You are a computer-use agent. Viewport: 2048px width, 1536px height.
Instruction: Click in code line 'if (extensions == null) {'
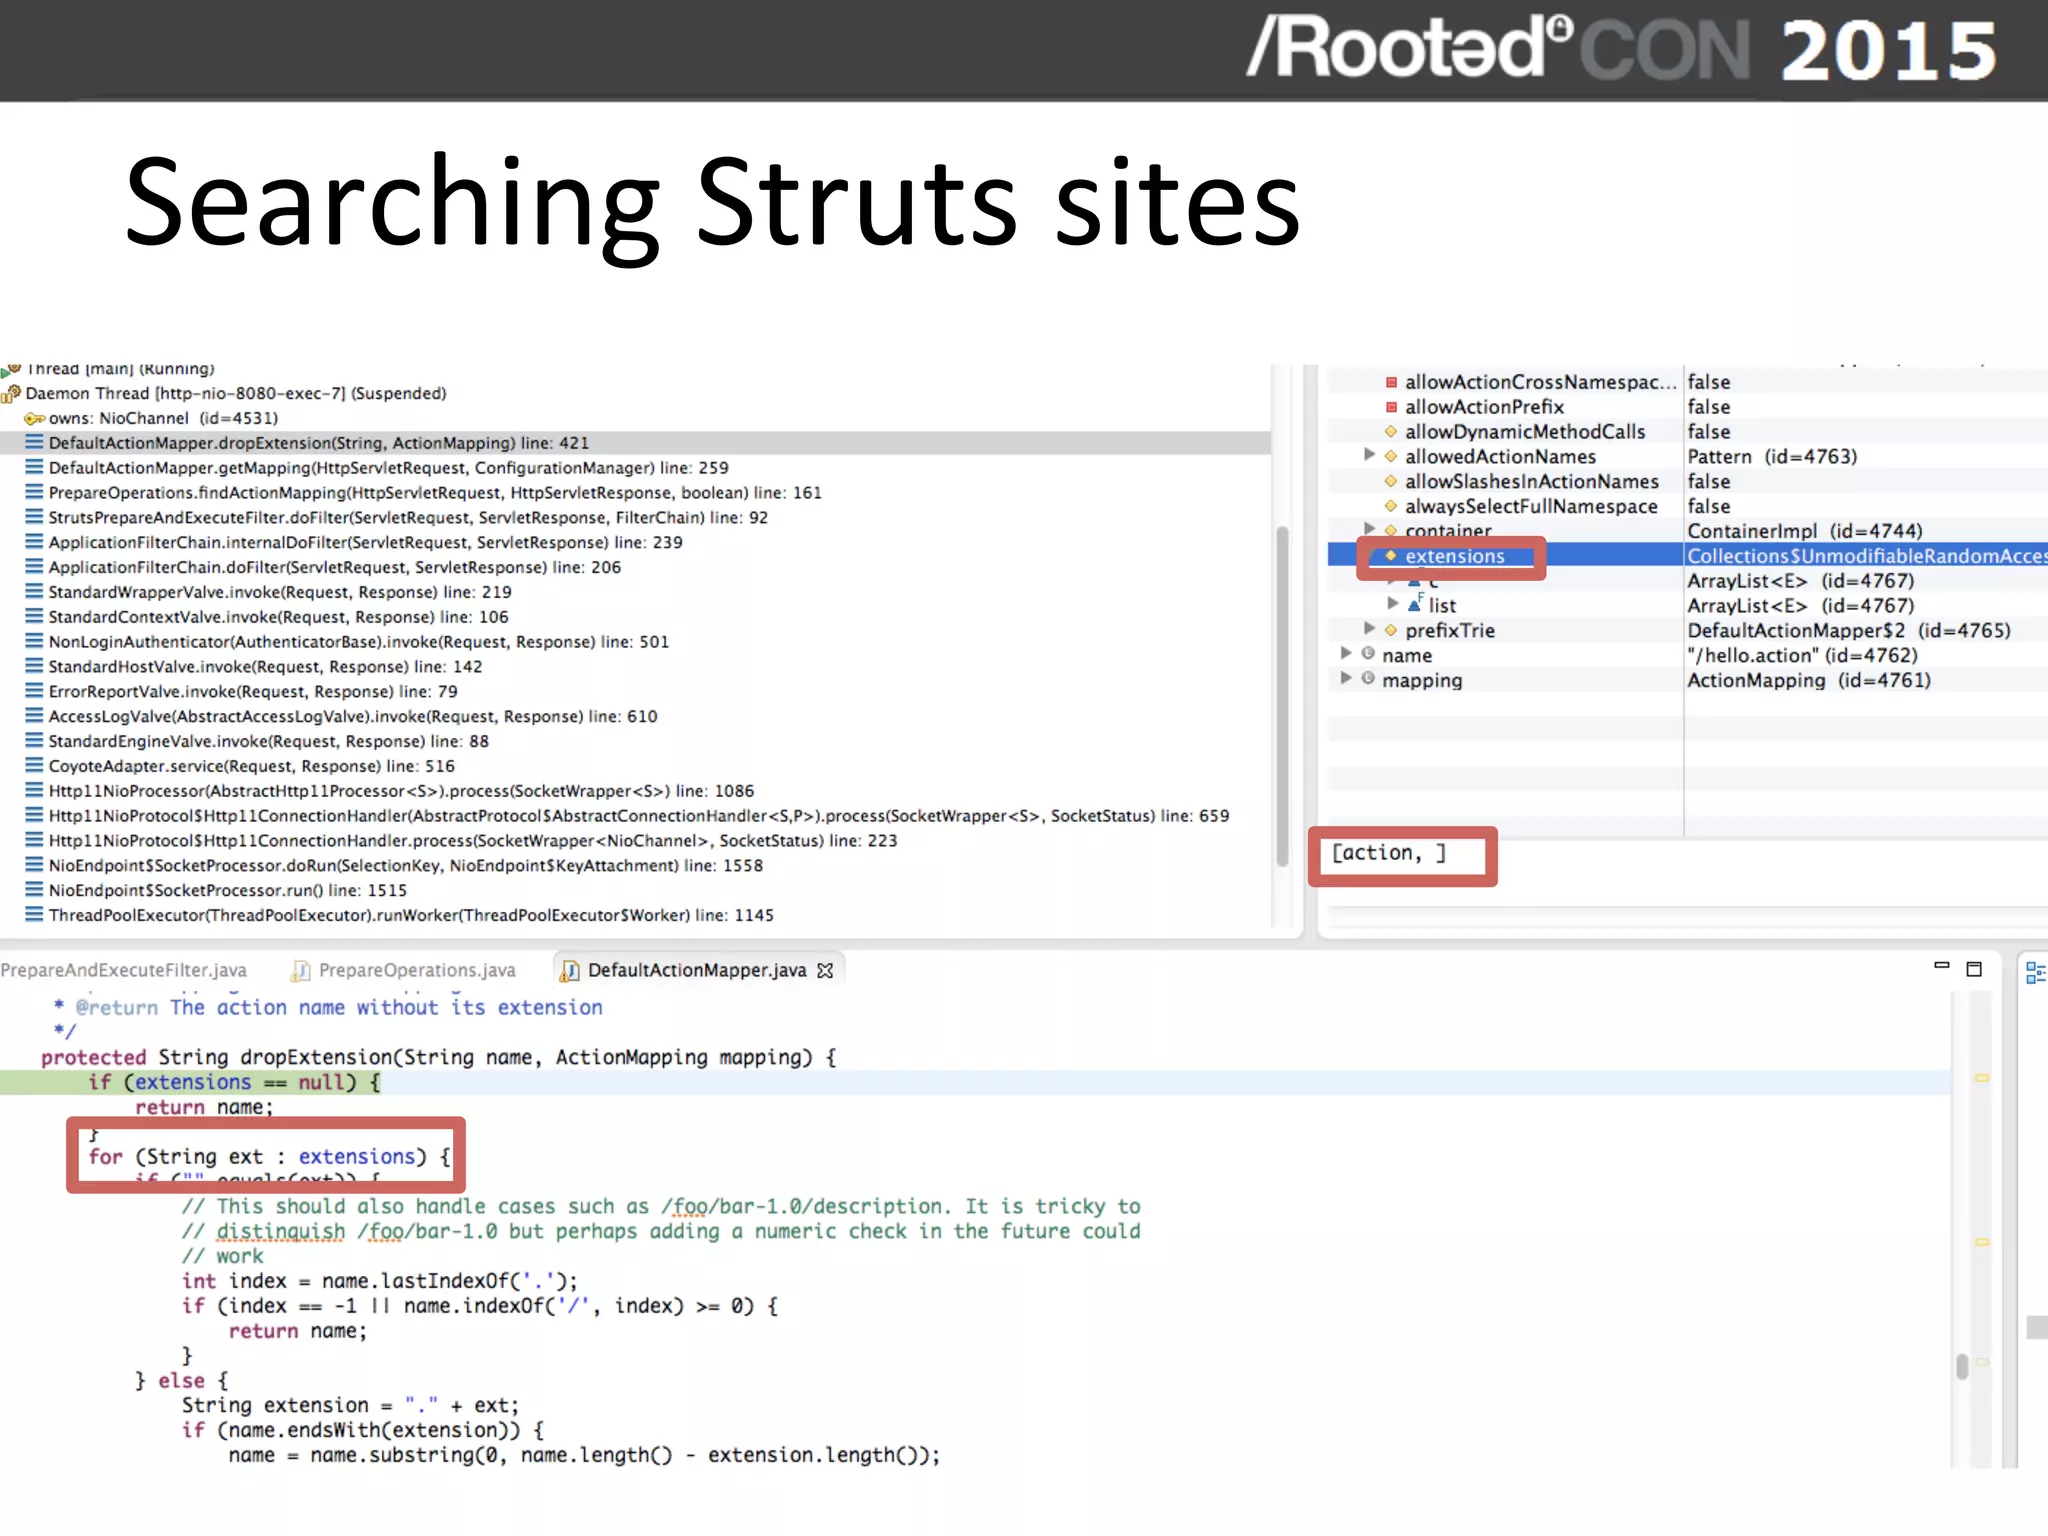click(234, 1083)
